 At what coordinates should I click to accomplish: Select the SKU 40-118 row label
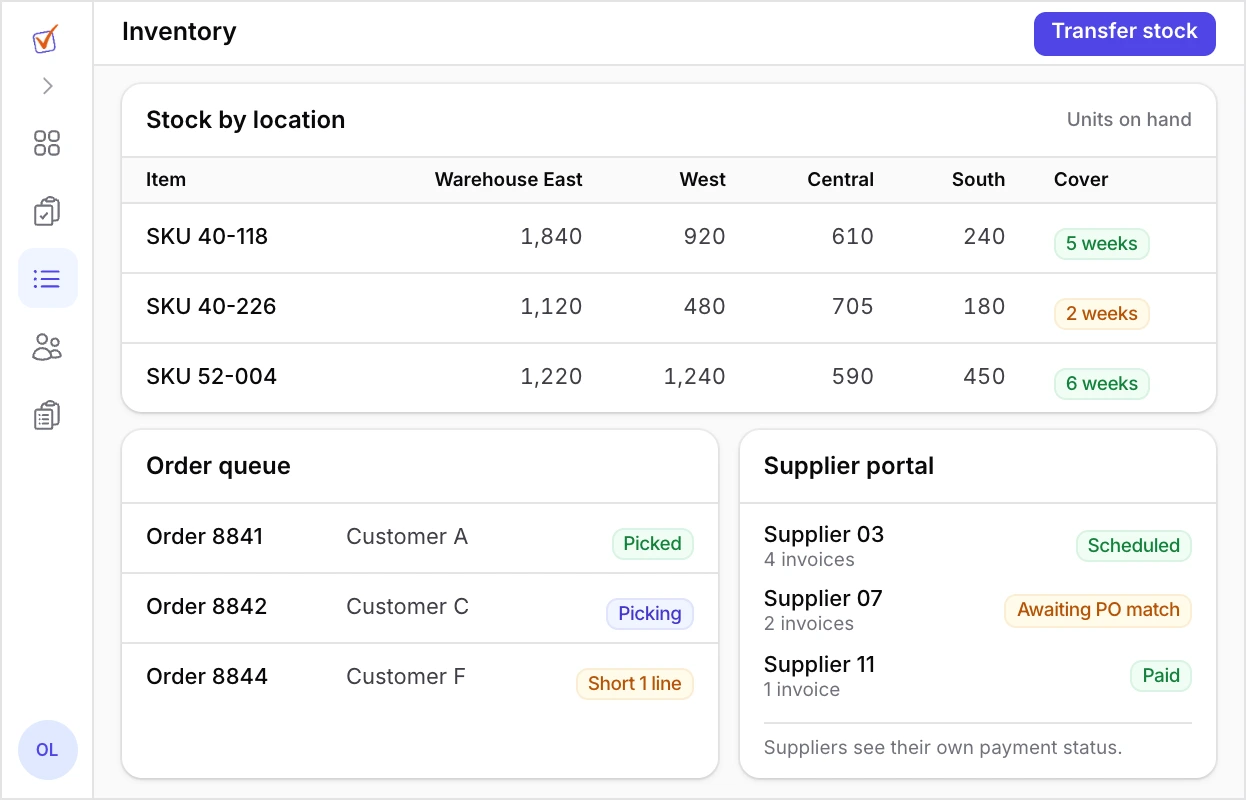coord(207,237)
